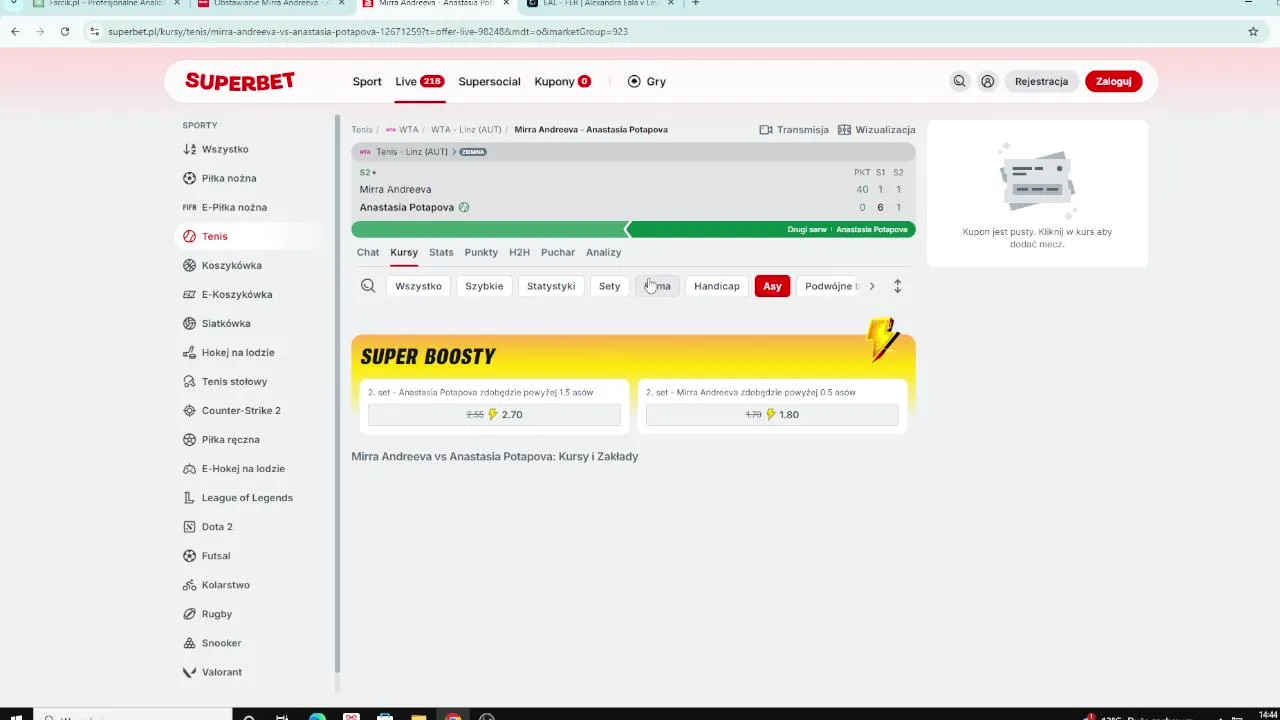Open Kupony in top navigation

pos(563,82)
